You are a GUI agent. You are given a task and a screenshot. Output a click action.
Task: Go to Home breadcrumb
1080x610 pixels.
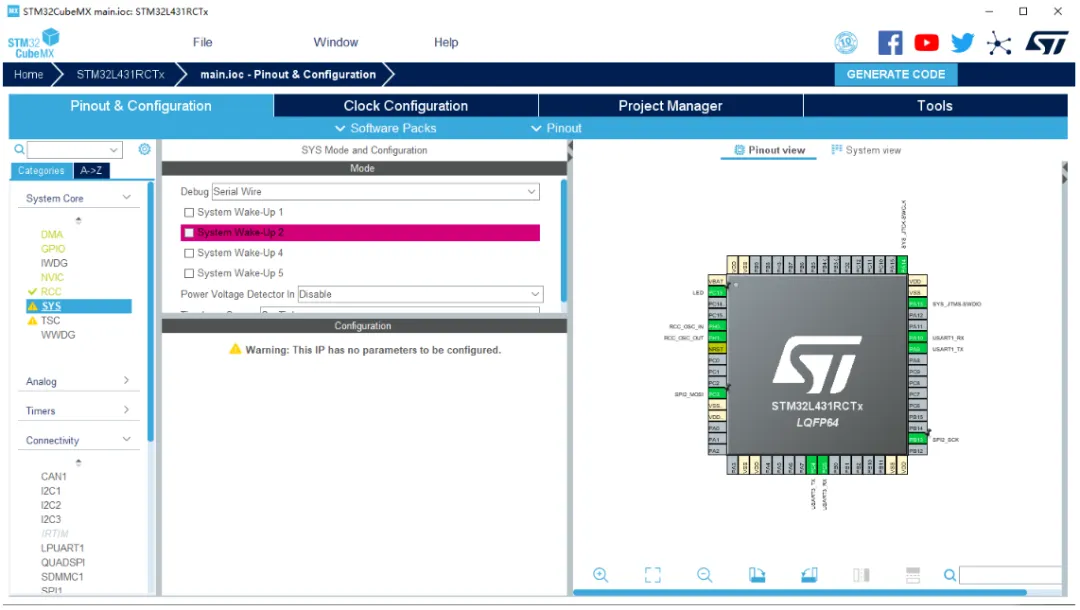click(x=28, y=74)
